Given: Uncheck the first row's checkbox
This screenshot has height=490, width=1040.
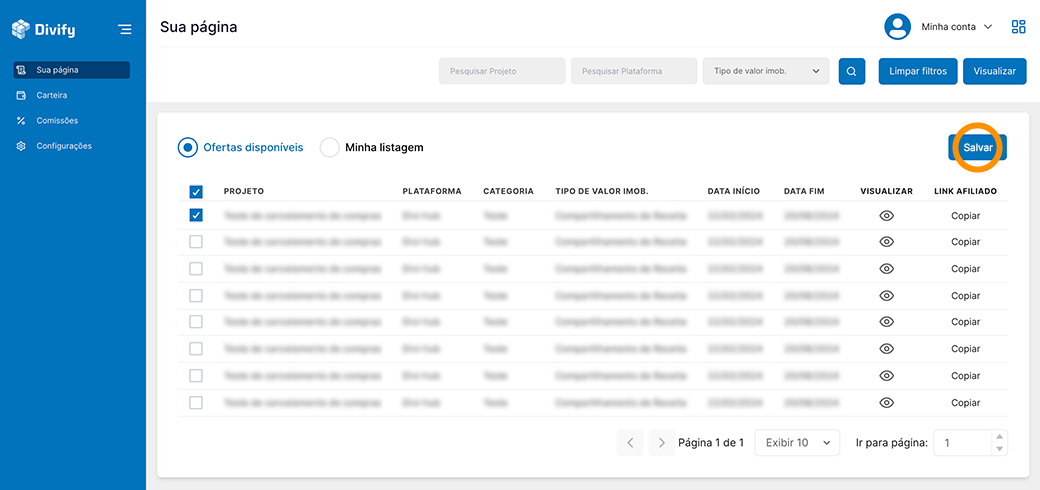Looking at the screenshot, I should click(196, 215).
